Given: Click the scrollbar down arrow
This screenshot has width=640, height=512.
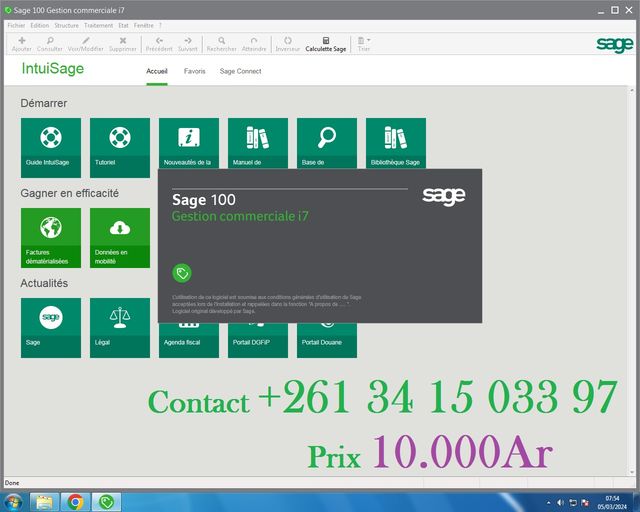Looking at the screenshot, I should point(632,472).
